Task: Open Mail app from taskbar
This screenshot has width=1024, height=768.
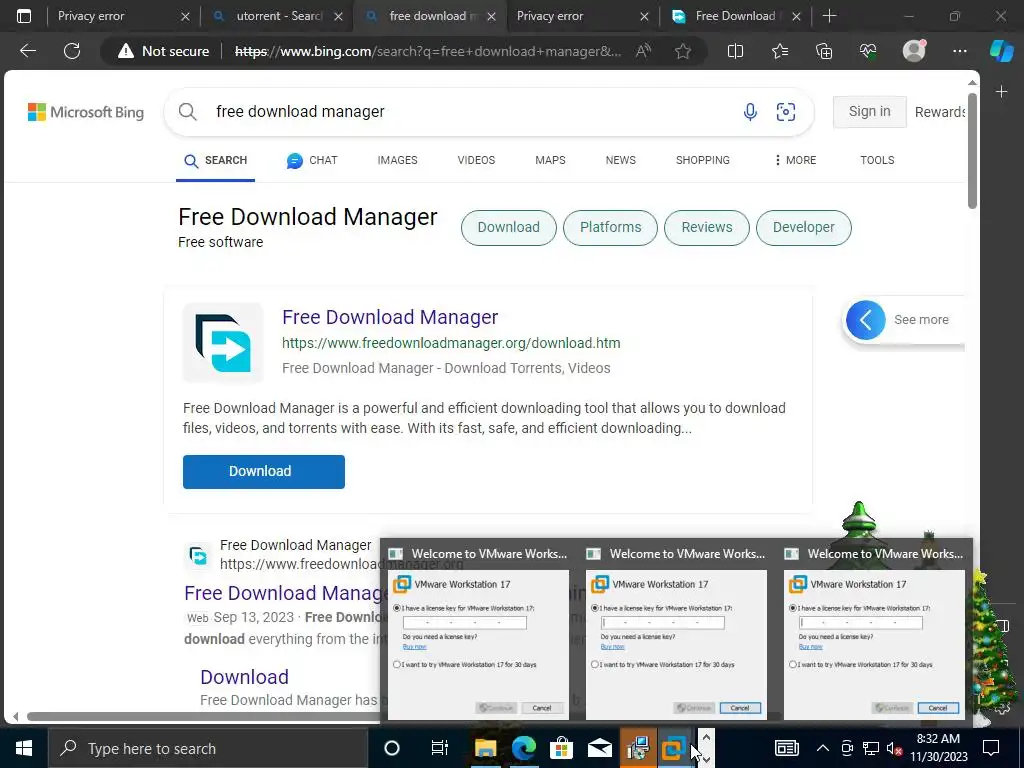Action: (x=600, y=748)
